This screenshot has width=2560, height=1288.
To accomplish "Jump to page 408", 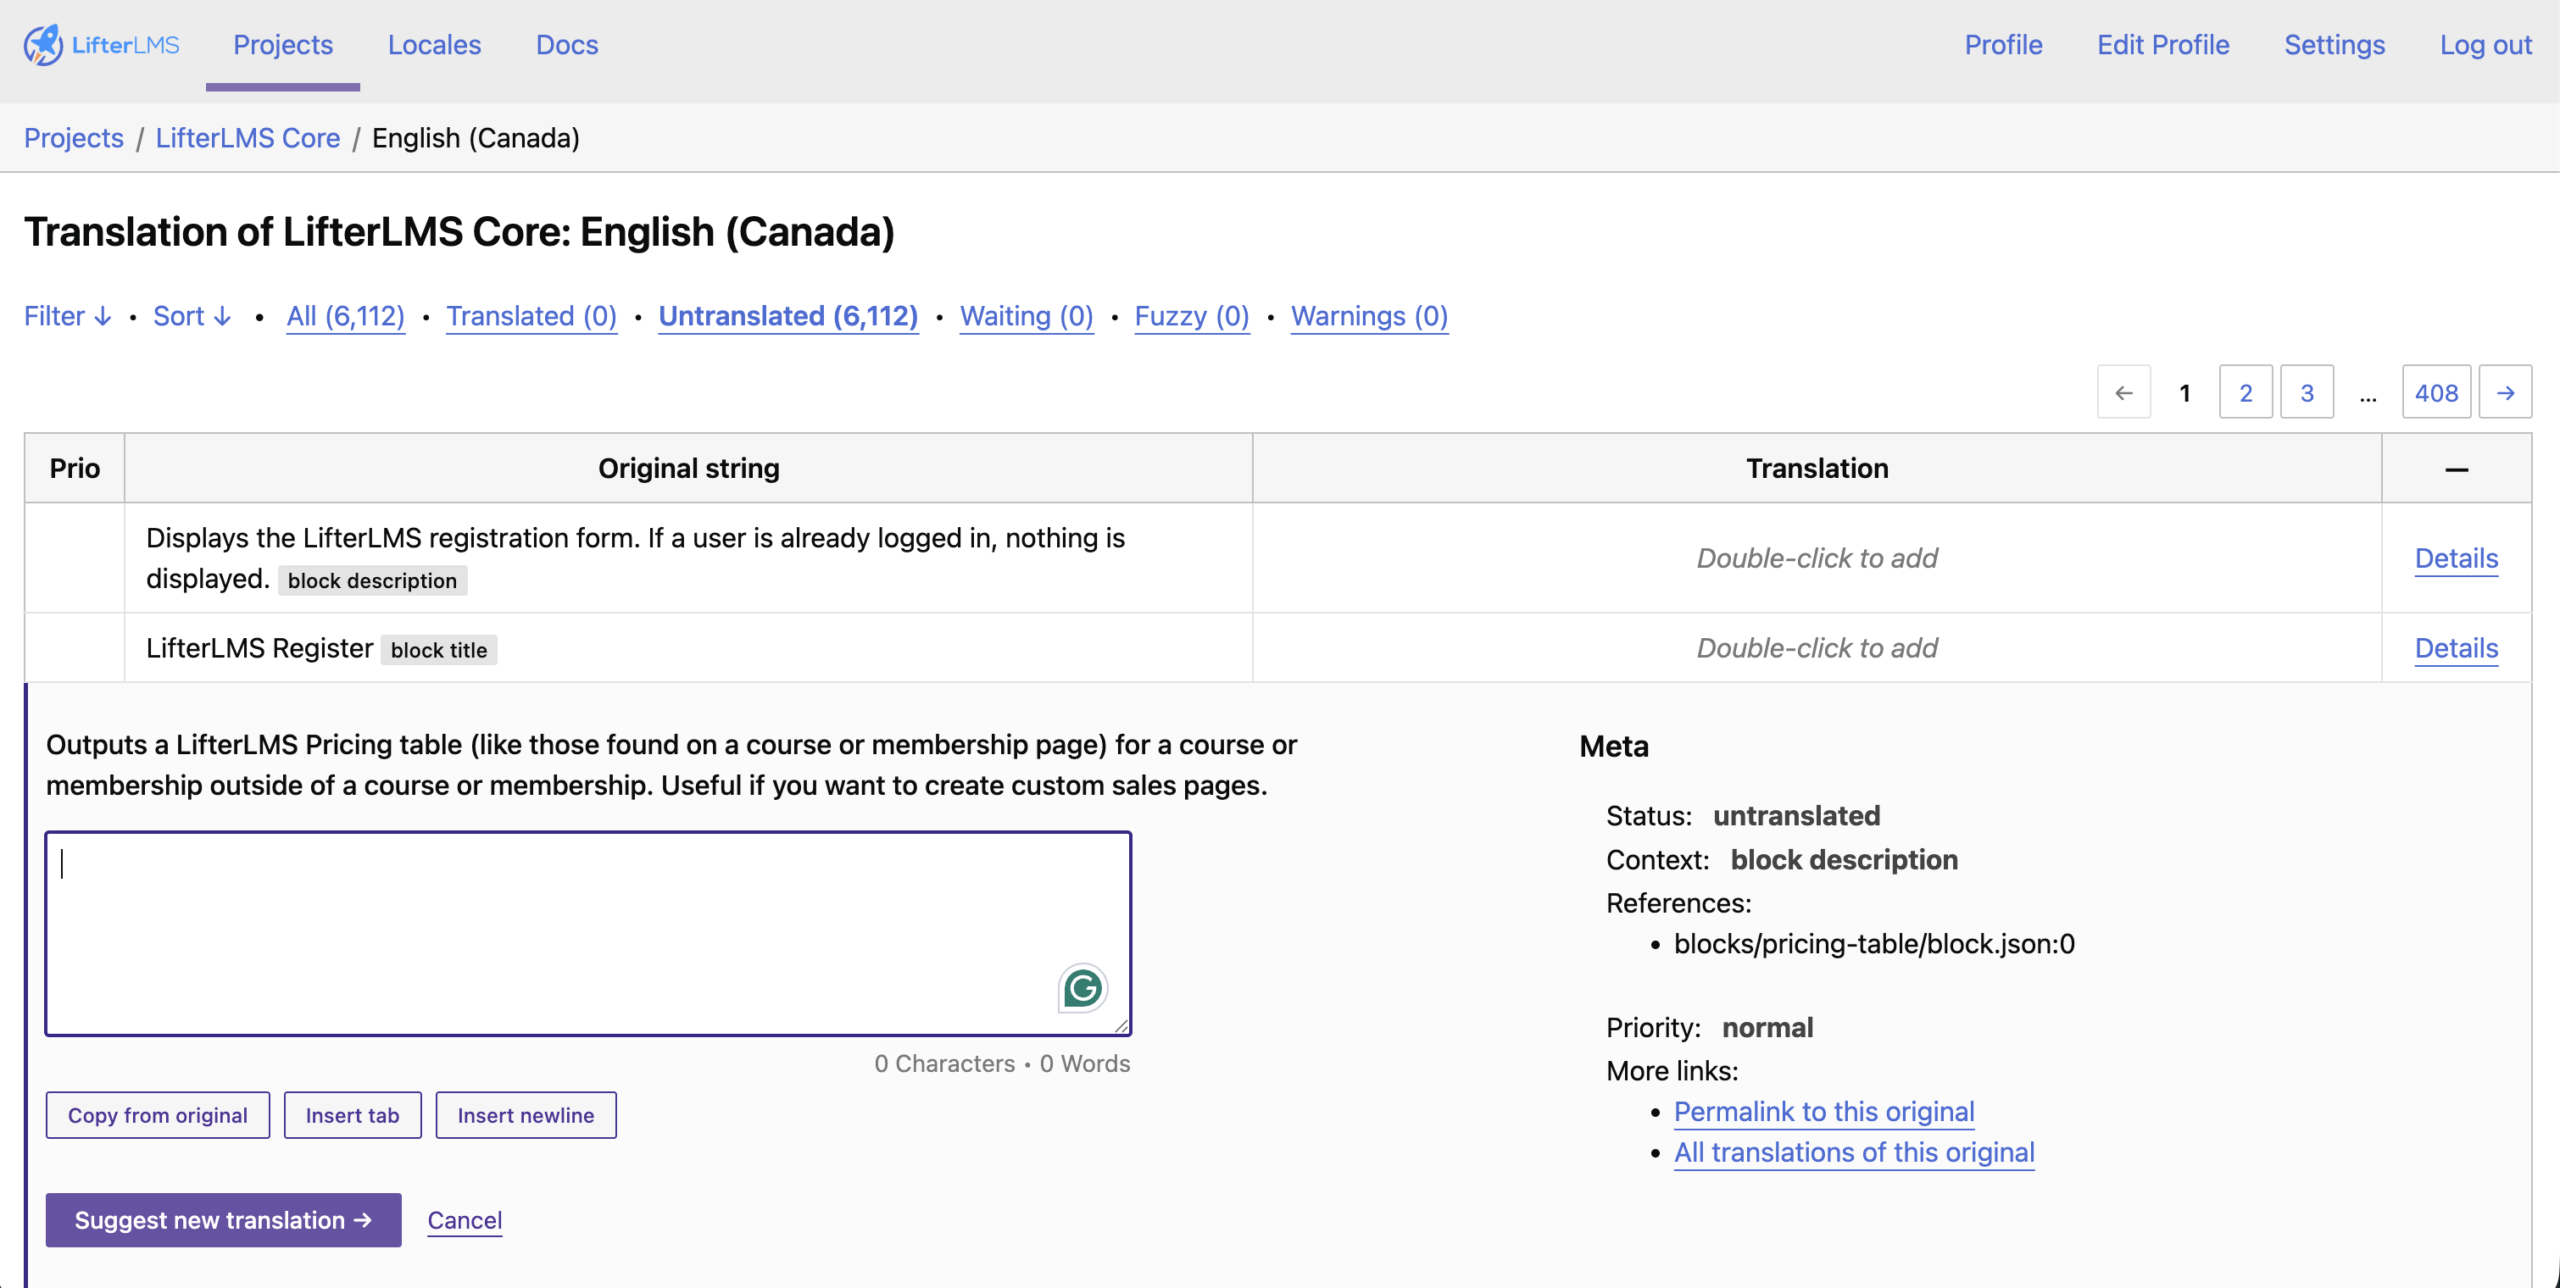I will [2436, 393].
